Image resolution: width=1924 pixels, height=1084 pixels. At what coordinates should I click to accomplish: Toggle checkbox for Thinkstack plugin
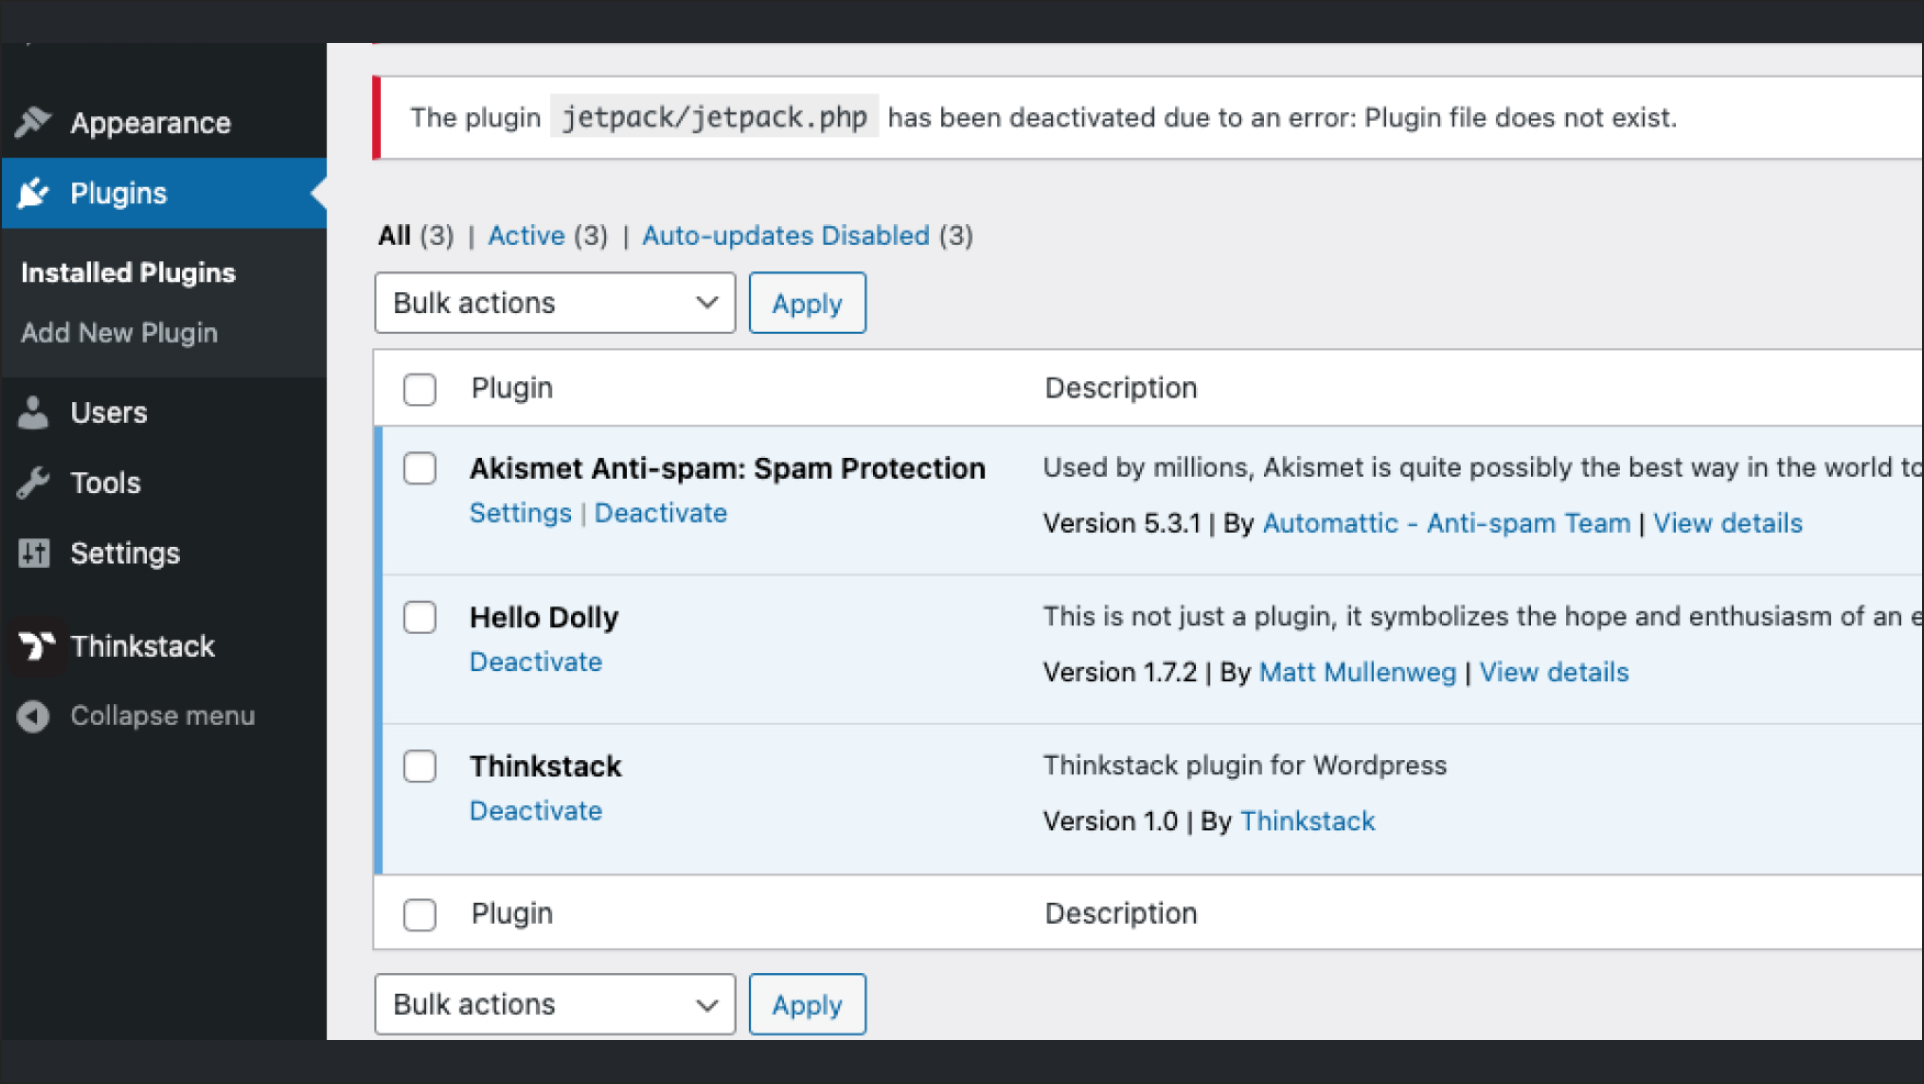coord(420,764)
